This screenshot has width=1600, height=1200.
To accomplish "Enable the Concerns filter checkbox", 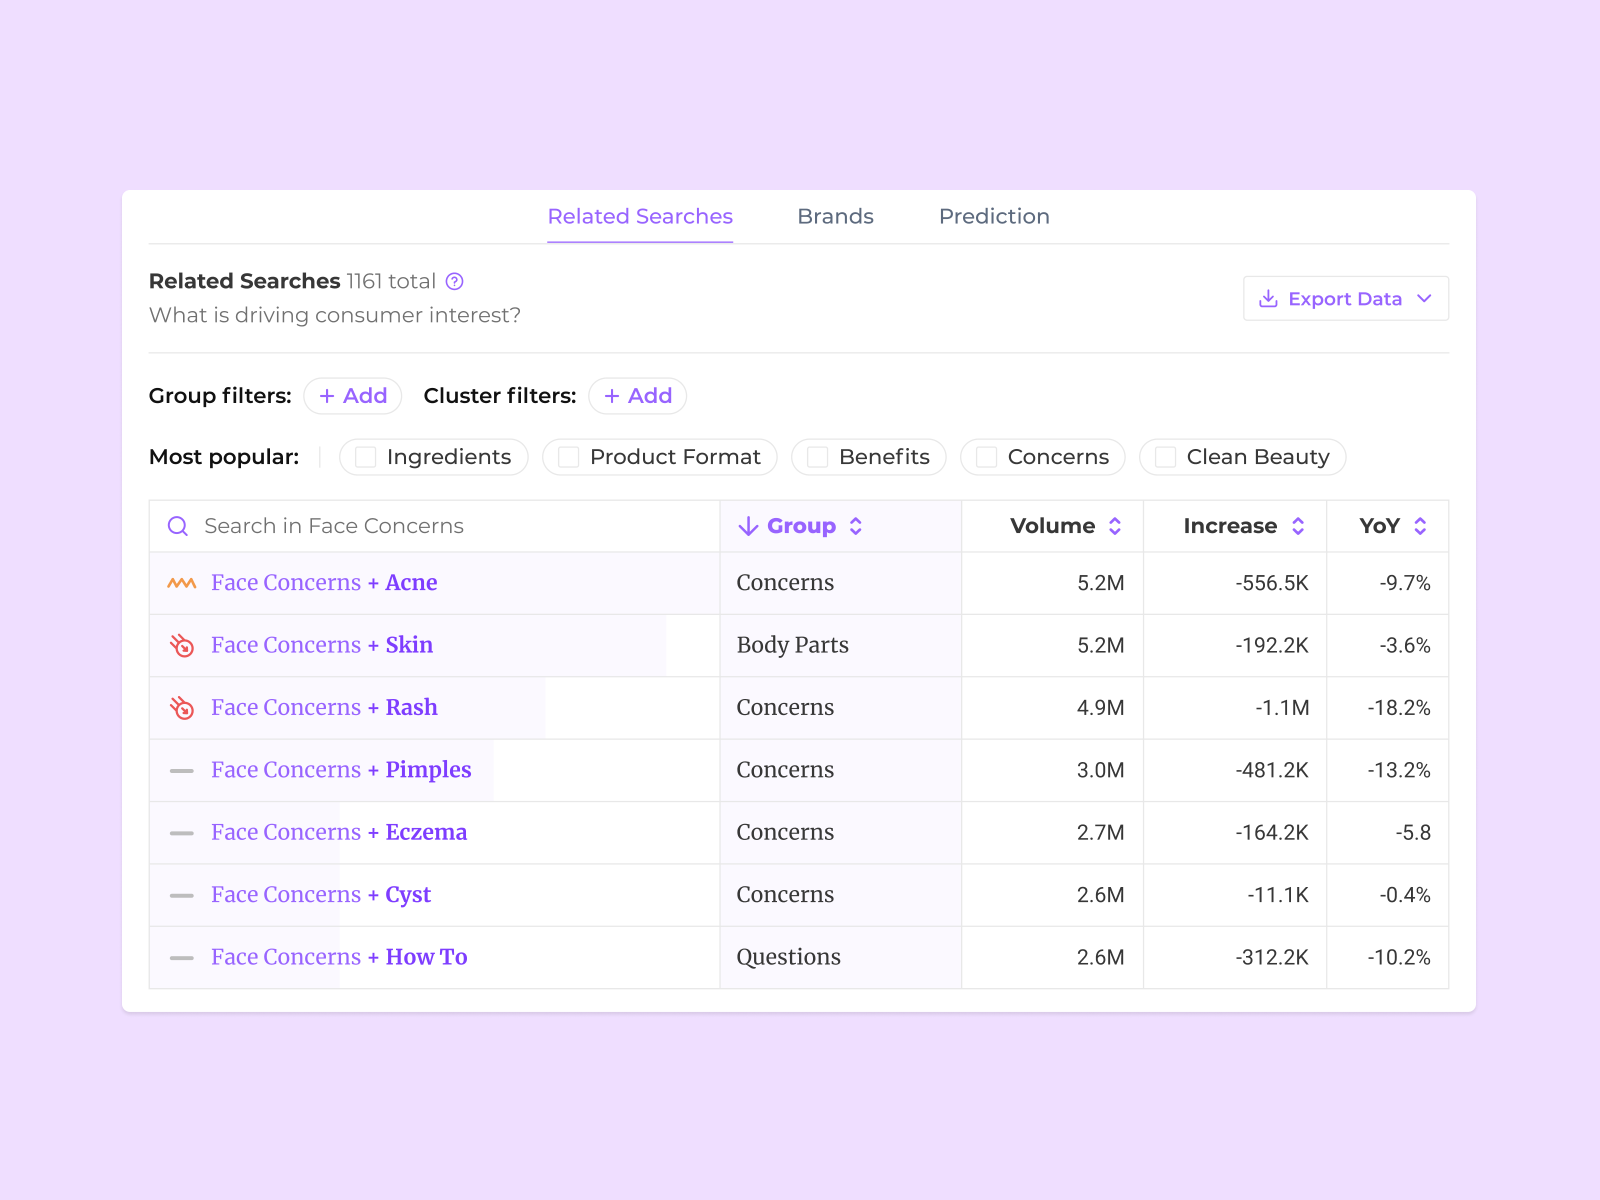I will tap(985, 457).
